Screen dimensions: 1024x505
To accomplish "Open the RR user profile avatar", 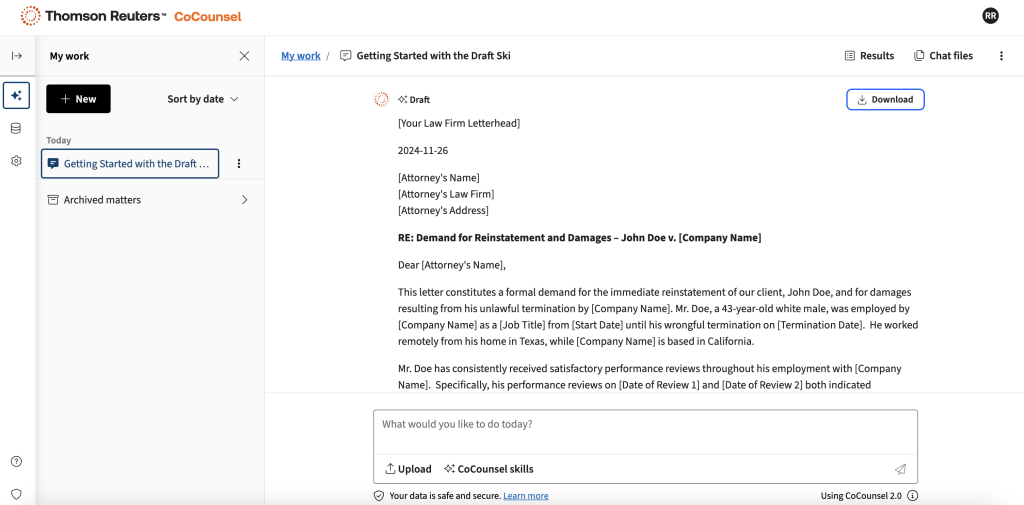I will point(990,16).
